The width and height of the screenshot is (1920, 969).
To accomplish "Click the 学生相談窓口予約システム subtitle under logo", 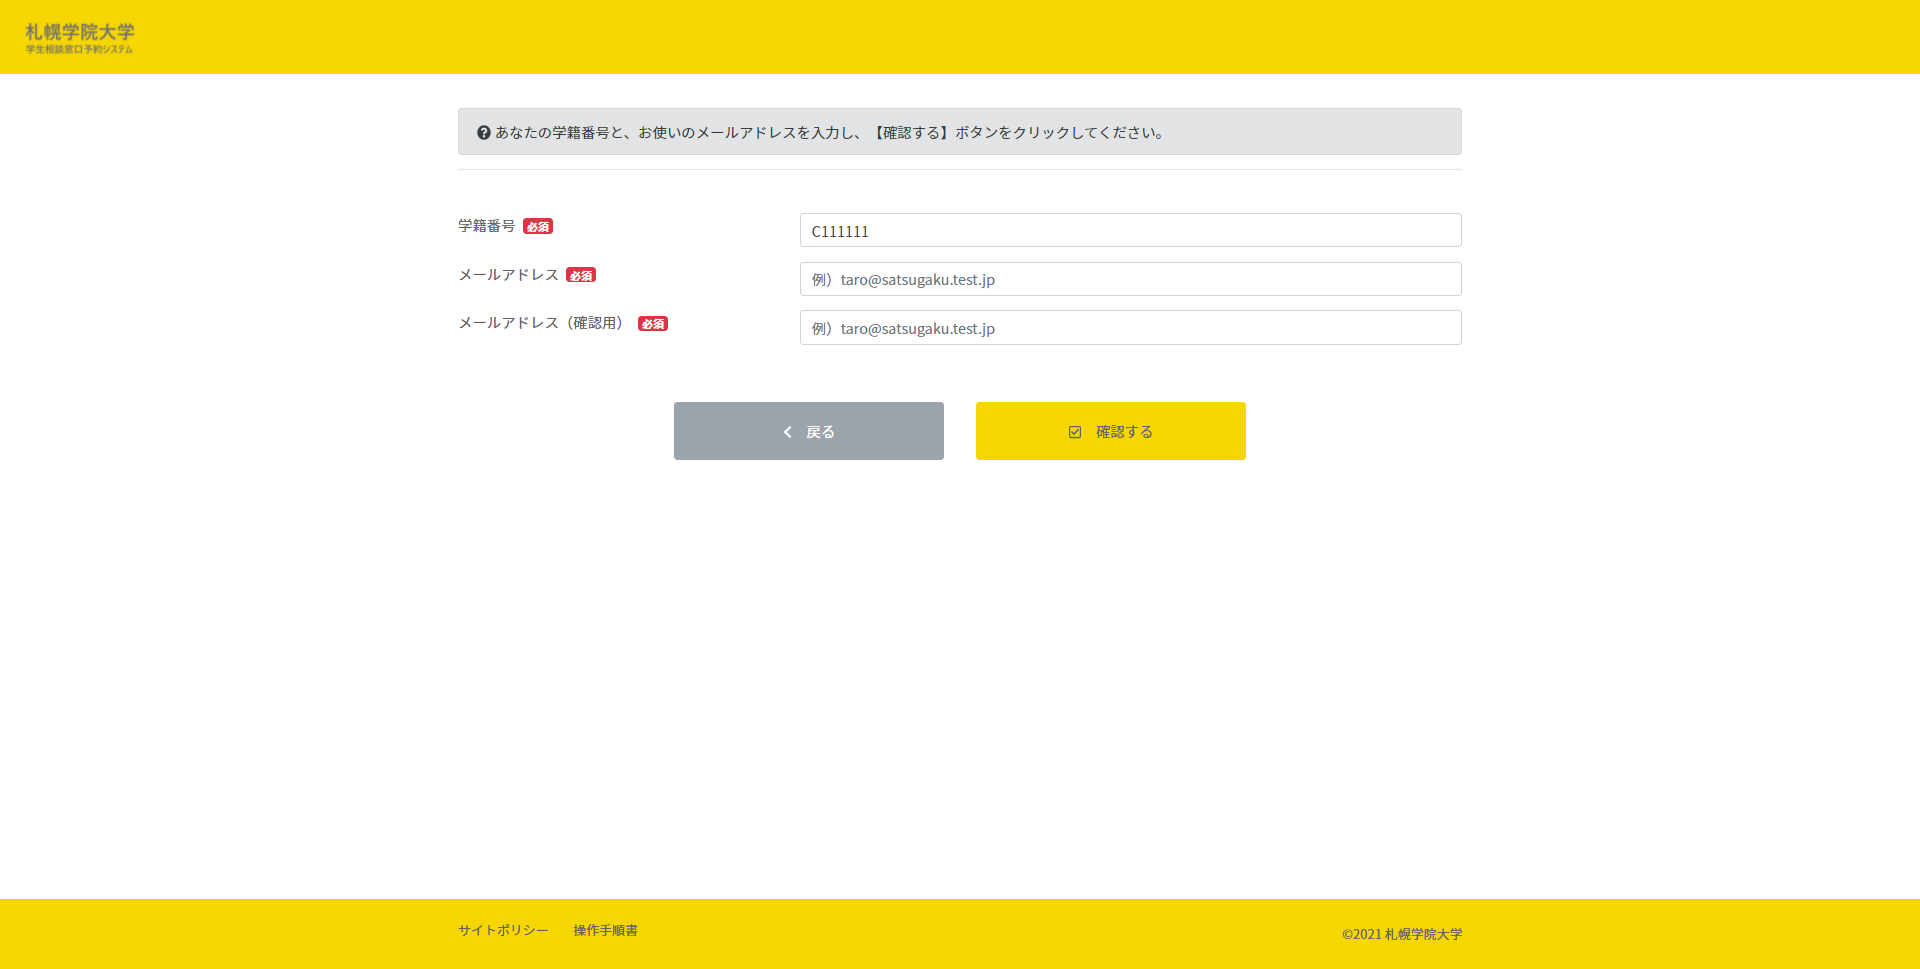I will point(79,49).
